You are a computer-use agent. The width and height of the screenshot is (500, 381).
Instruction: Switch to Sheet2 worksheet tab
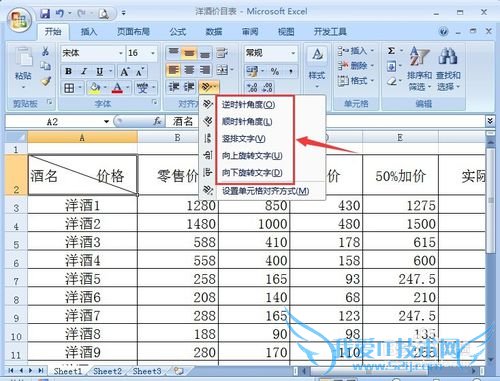coord(107,371)
